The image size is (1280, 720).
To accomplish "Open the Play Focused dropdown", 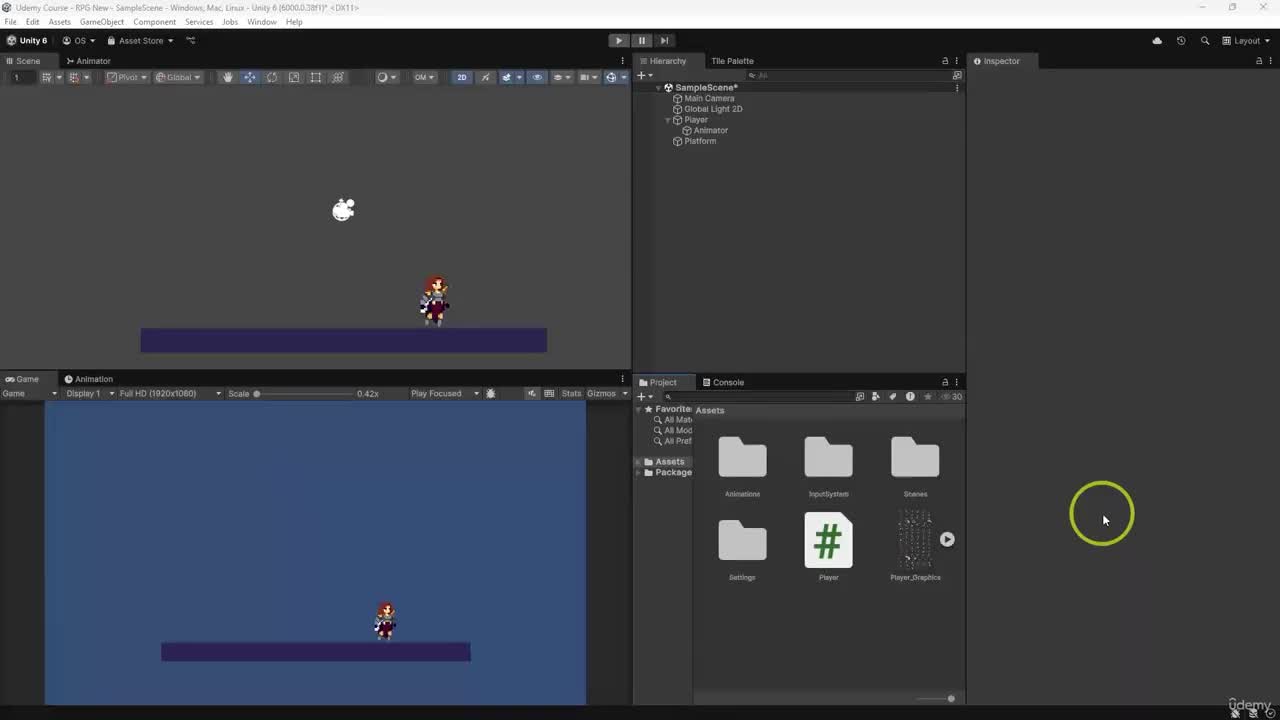I will [x=445, y=394].
